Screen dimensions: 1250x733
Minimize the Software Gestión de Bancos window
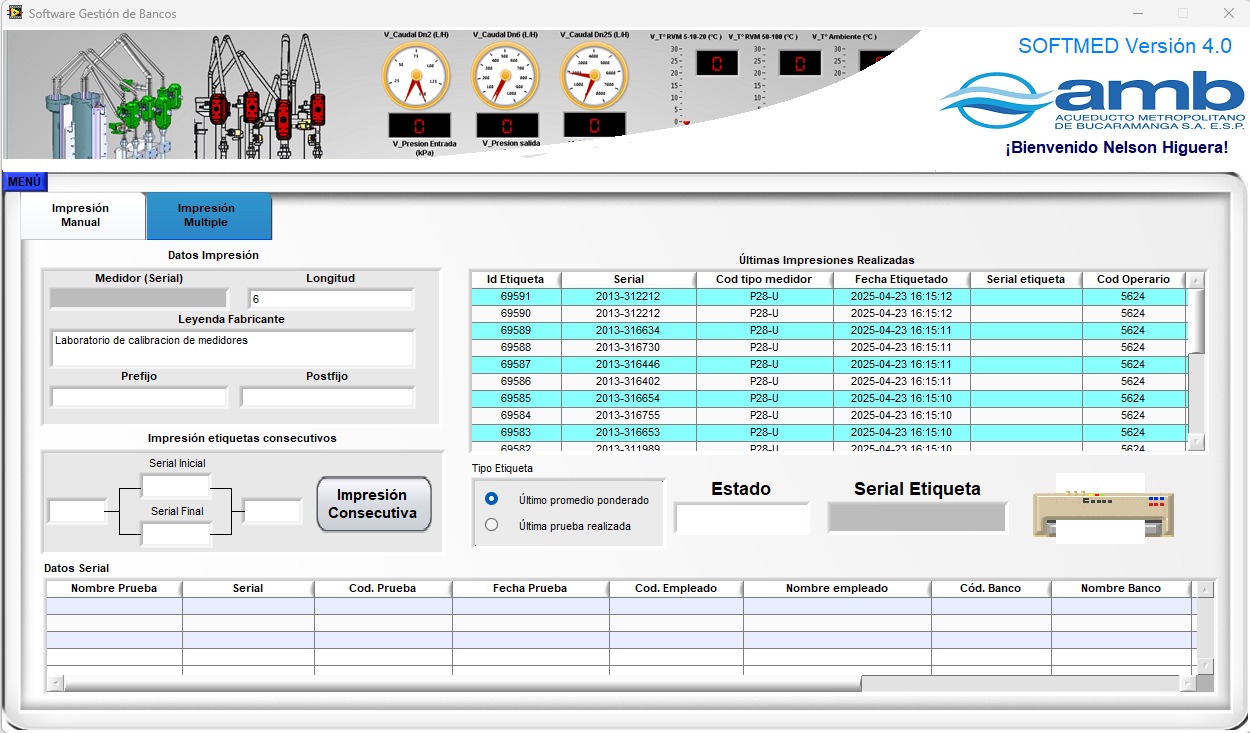click(x=1138, y=13)
